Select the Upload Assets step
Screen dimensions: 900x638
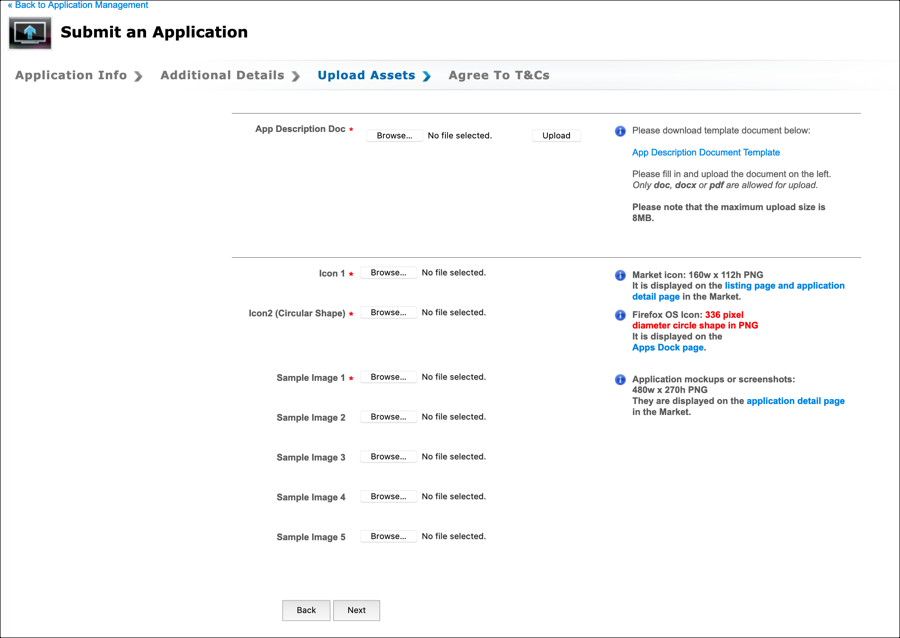[x=366, y=75]
